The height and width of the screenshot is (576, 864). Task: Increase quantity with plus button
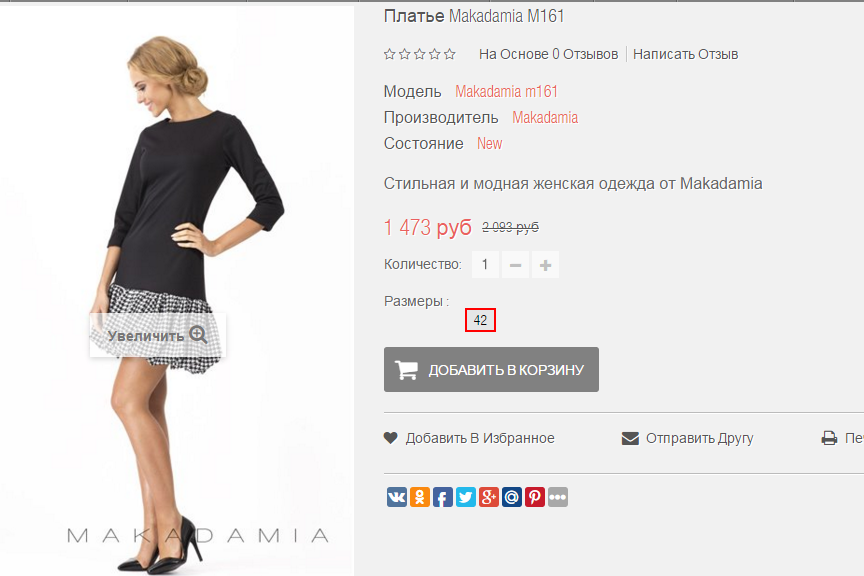pos(546,265)
